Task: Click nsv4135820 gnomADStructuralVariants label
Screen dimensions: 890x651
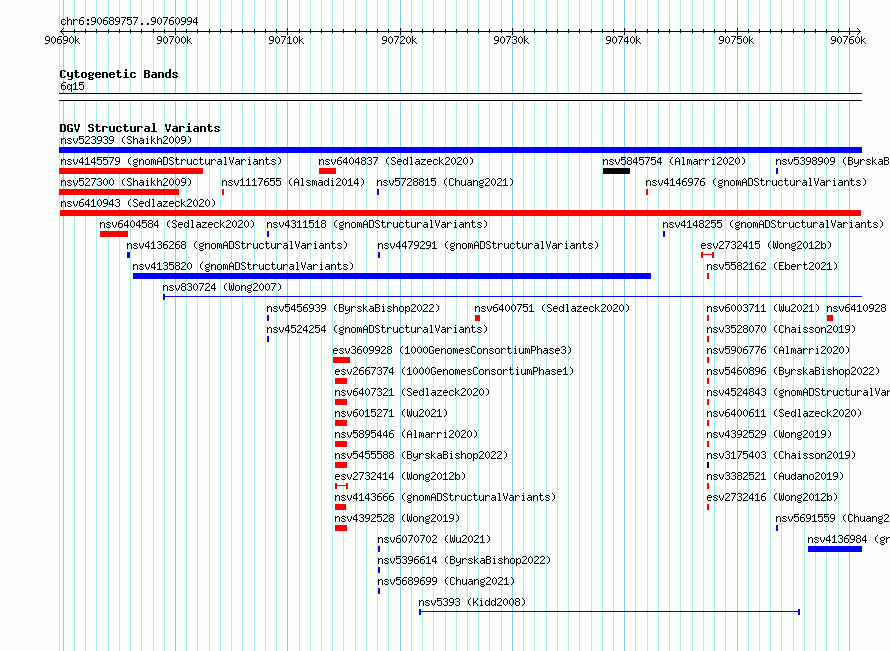Action: pos(243,266)
